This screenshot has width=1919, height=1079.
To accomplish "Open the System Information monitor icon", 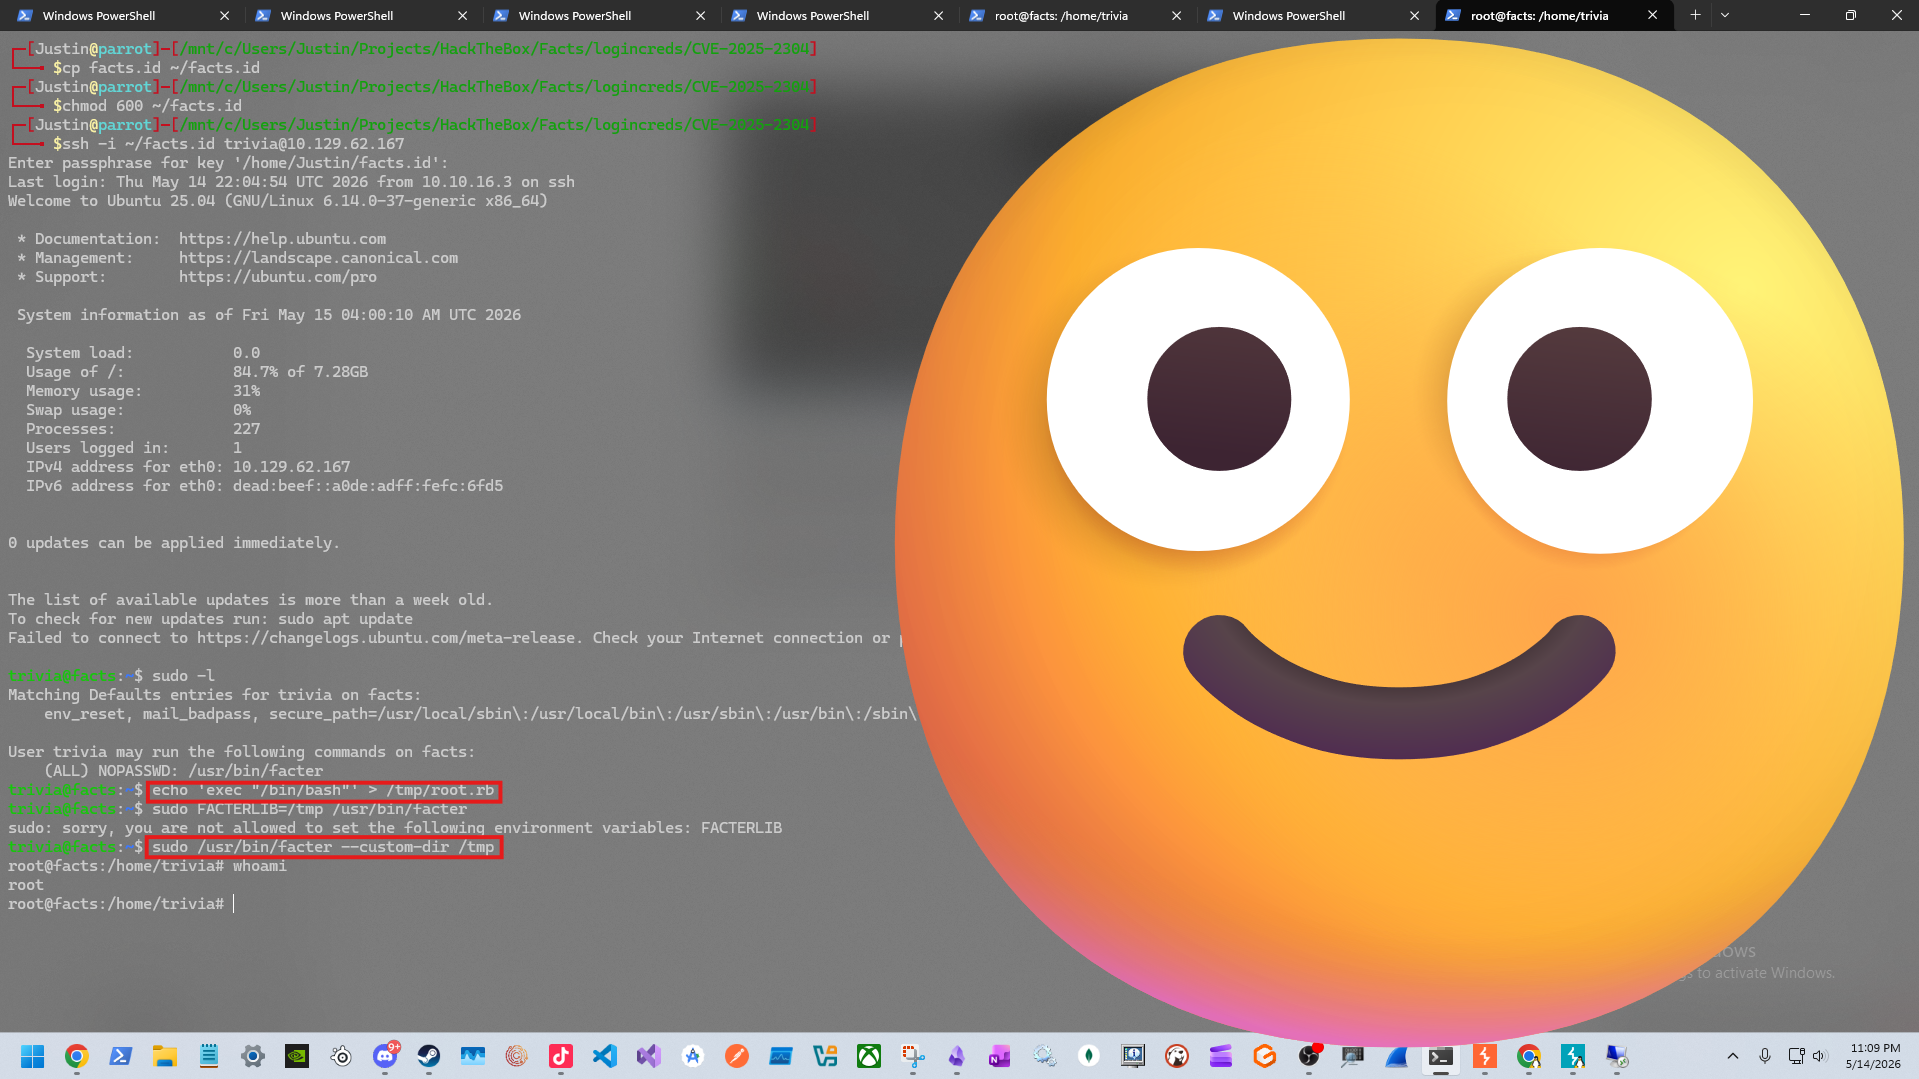I will (1133, 1056).
